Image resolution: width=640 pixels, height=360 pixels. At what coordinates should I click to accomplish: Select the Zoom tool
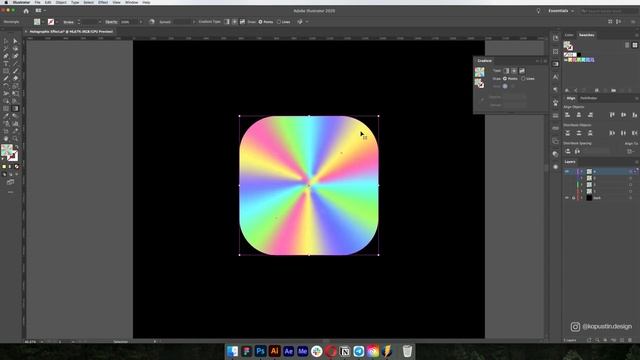click(x=16, y=139)
